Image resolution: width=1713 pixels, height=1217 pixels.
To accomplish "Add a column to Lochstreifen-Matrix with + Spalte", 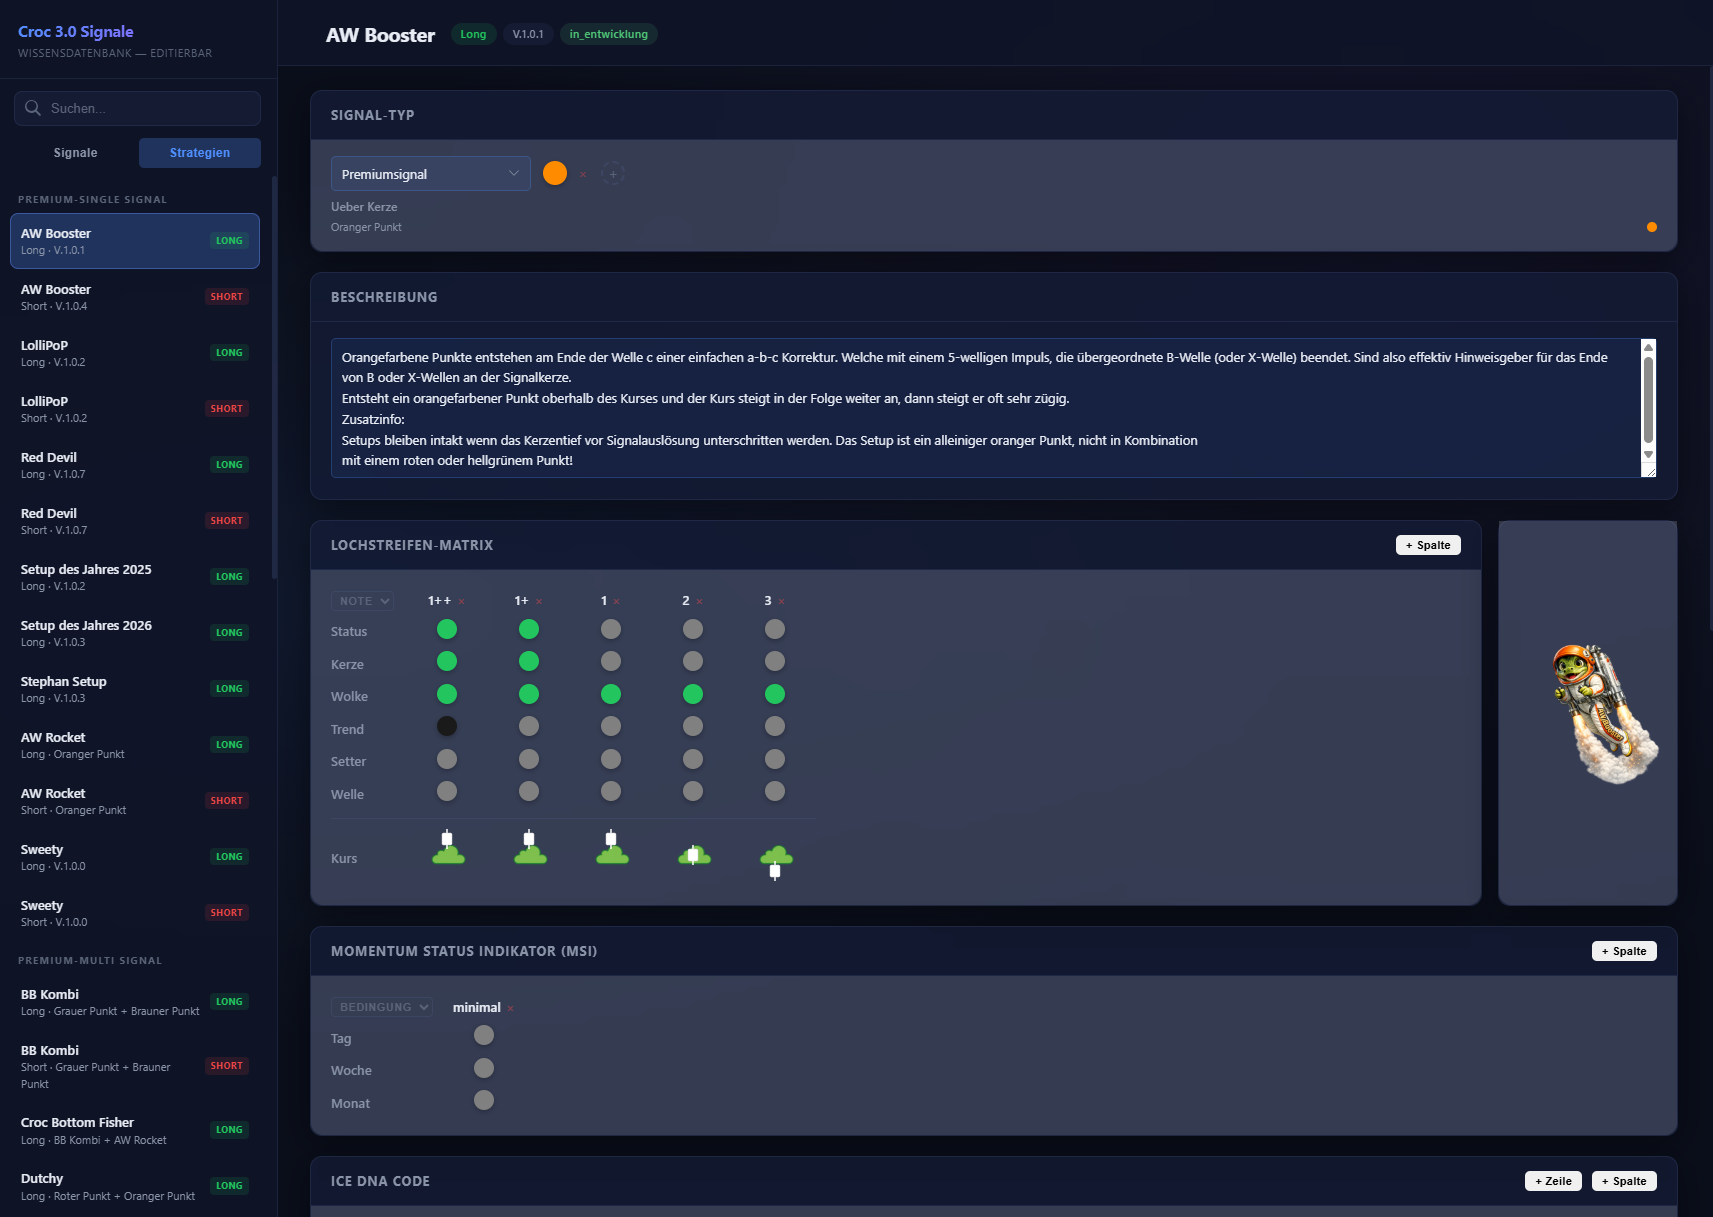I will point(1427,545).
